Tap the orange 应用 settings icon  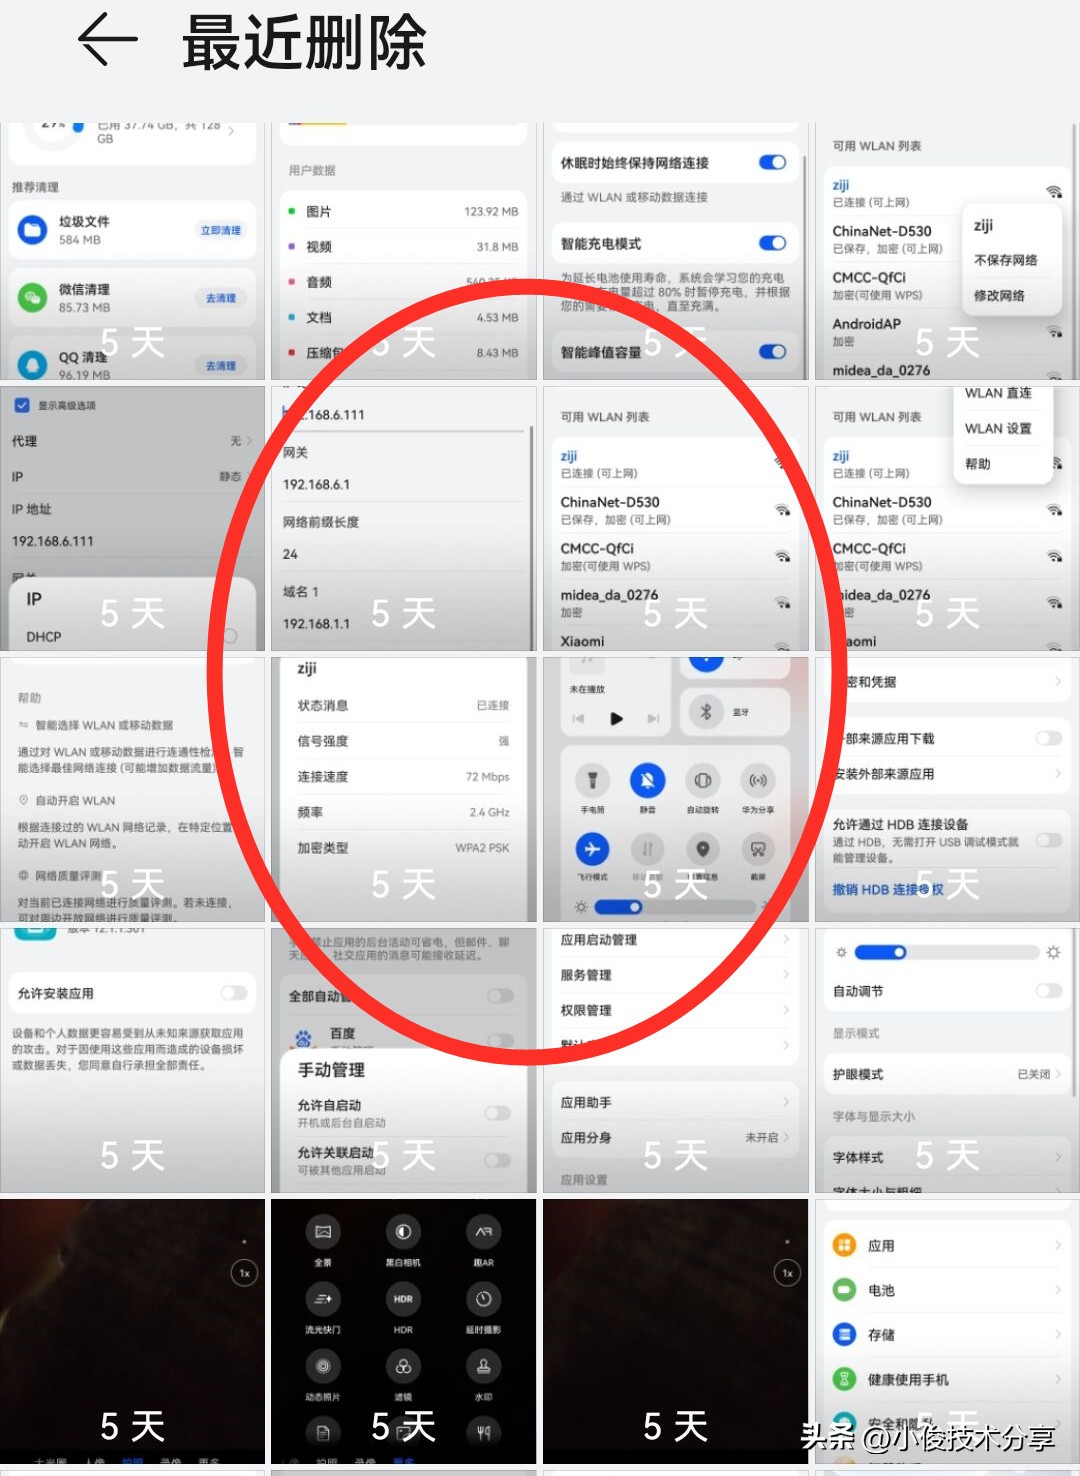point(845,1245)
